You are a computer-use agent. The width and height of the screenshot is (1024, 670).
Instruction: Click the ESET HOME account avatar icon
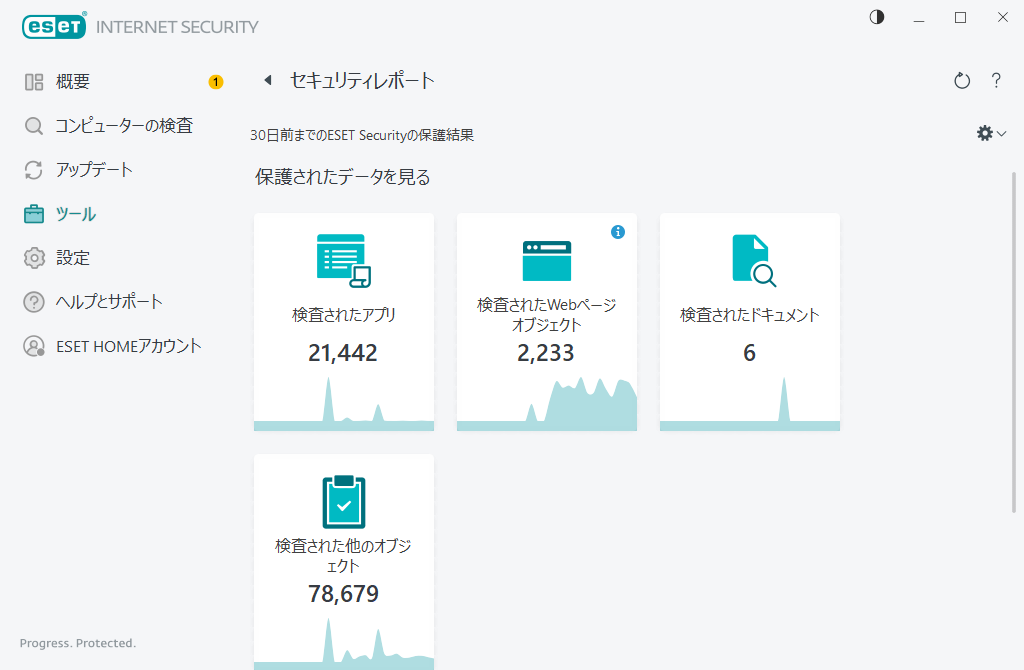pyautogui.click(x=34, y=346)
